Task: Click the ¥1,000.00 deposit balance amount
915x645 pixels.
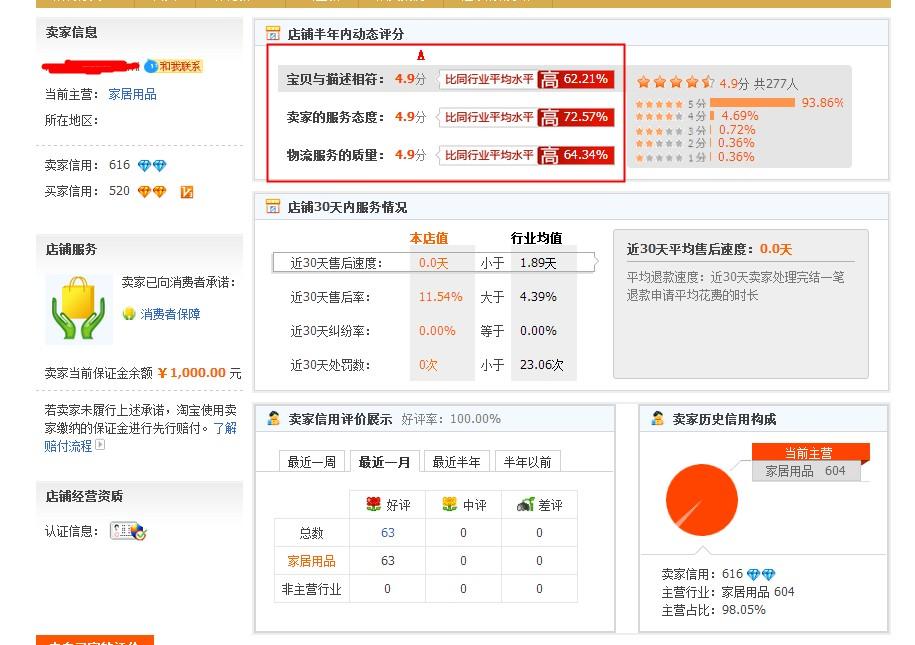Action: [192, 372]
